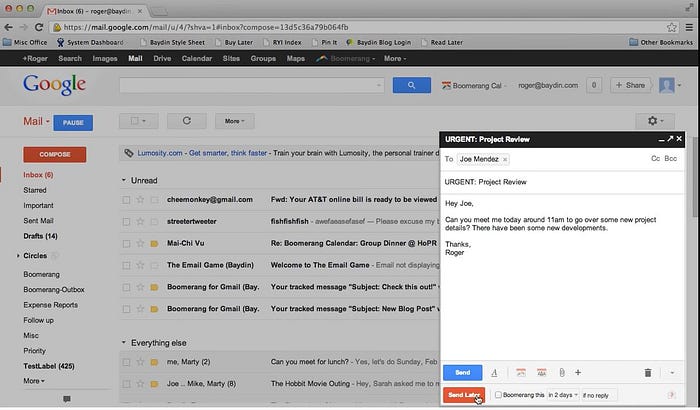
Task: Click the Lumosity ad tag icon
Action: (x=129, y=153)
